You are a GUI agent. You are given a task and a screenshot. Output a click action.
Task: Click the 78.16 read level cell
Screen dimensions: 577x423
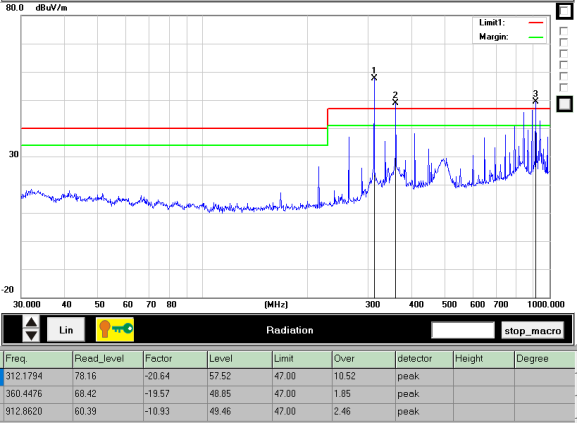pyautogui.click(x=107, y=377)
